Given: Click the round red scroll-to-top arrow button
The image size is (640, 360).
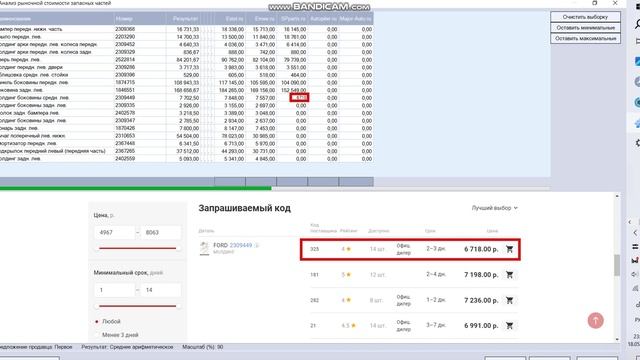Looking at the screenshot, I should tap(596, 320).
